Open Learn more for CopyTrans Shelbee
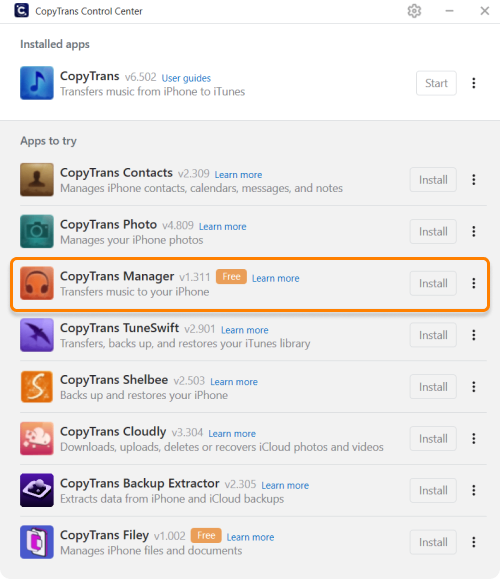The height and width of the screenshot is (579, 500). 234,381
